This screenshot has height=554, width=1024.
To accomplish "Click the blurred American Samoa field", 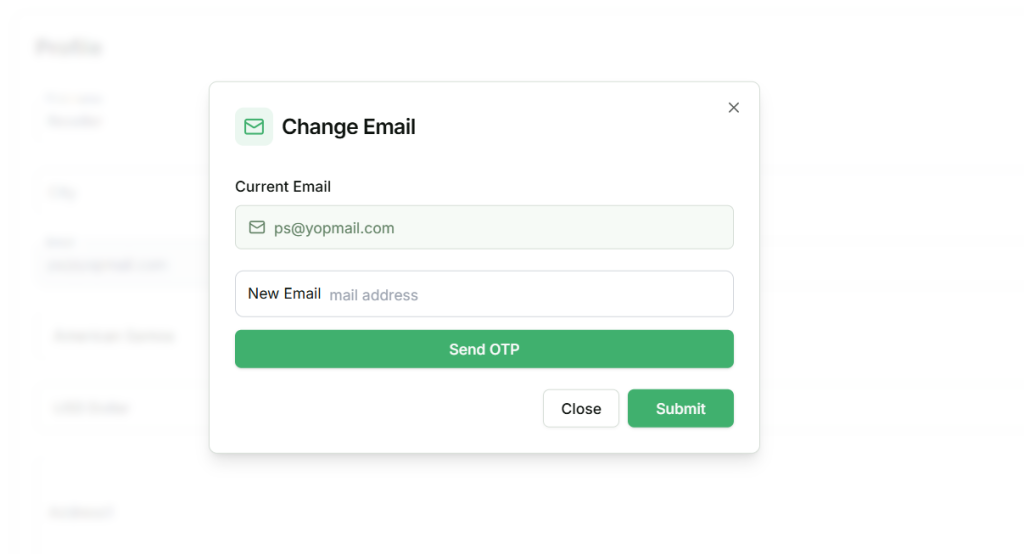I will click(x=113, y=336).
